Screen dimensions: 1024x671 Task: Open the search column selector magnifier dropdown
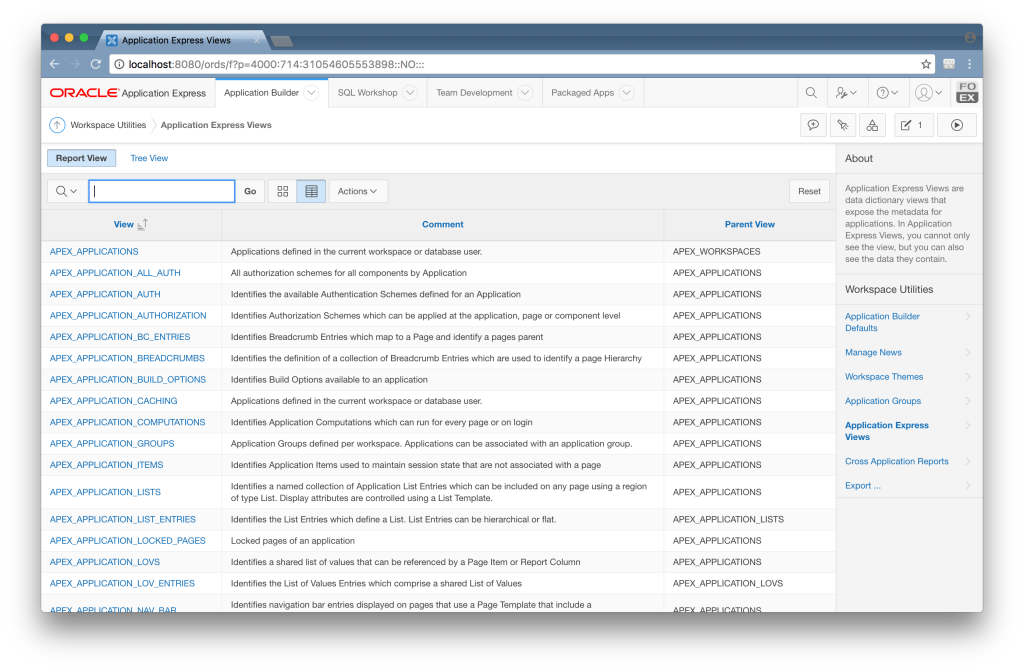[x=66, y=191]
